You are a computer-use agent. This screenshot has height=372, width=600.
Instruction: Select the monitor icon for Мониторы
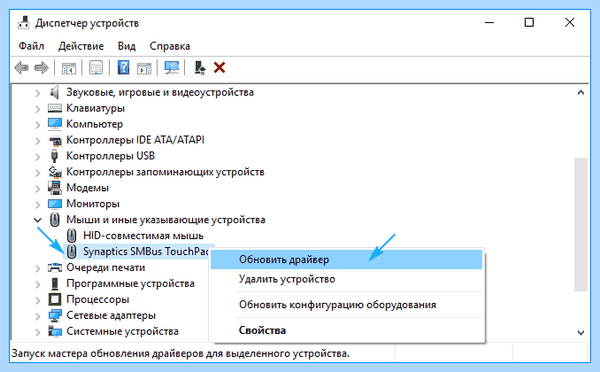coord(55,204)
